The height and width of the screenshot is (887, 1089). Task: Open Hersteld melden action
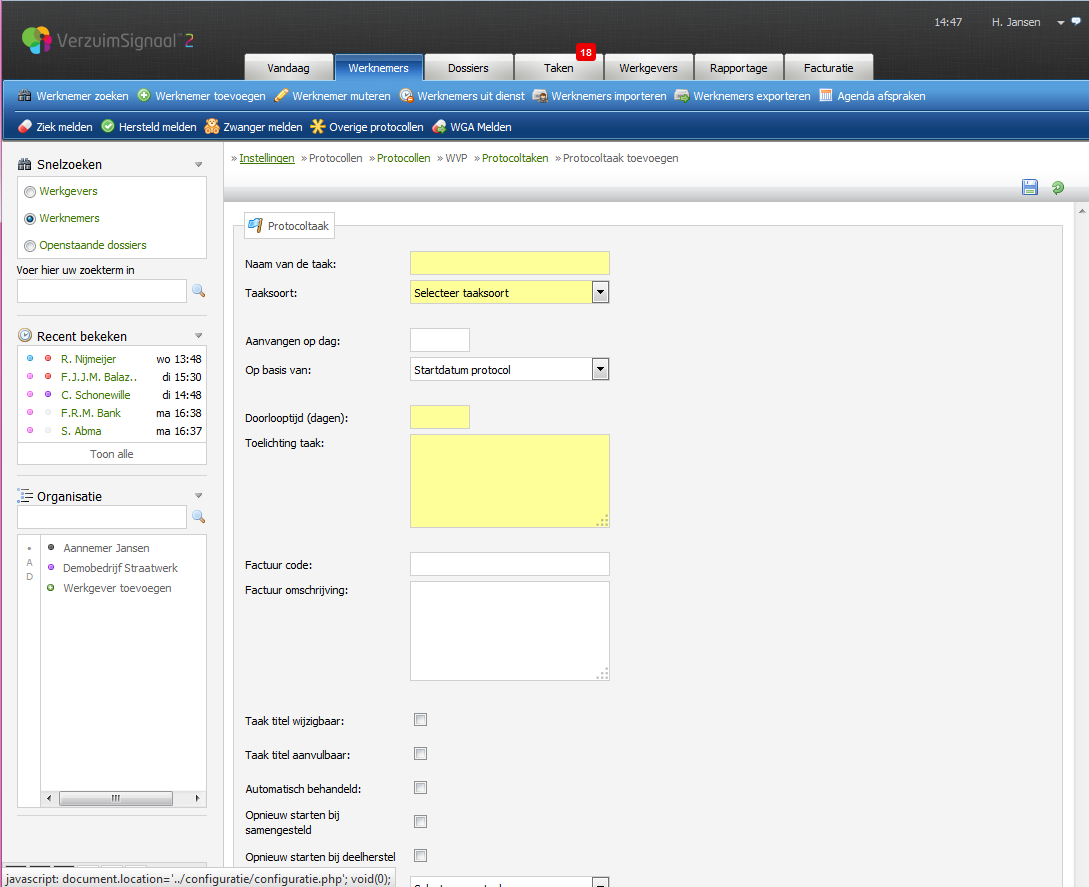(148, 127)
